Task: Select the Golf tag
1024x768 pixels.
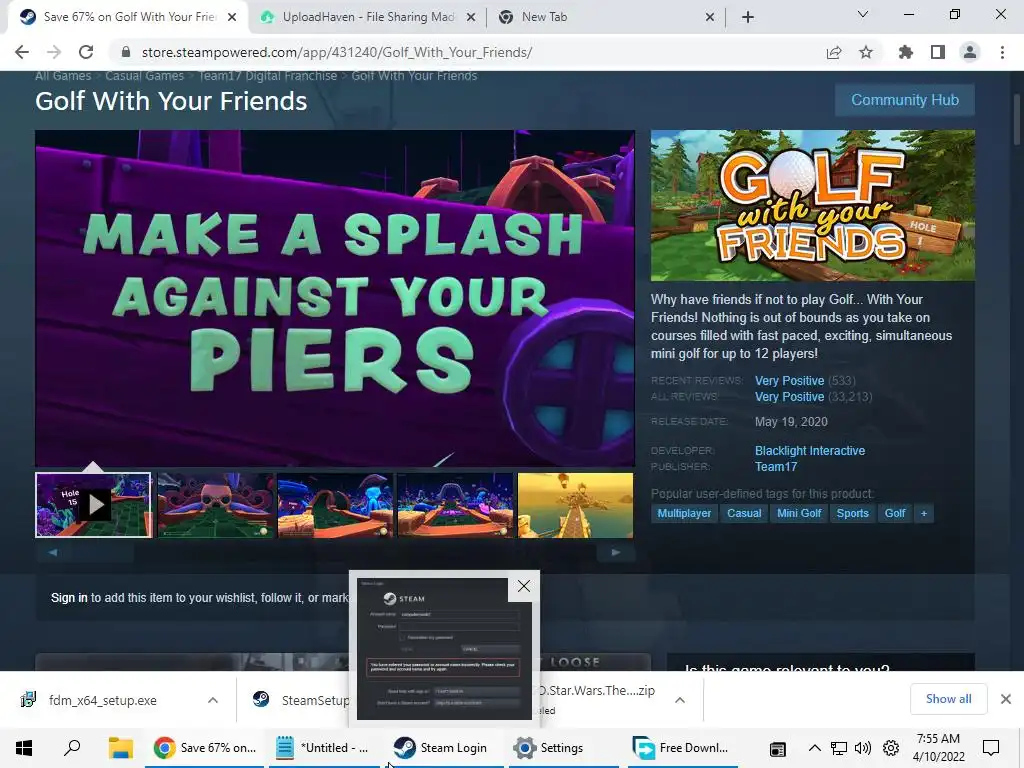Action: [x=895, y=513]
